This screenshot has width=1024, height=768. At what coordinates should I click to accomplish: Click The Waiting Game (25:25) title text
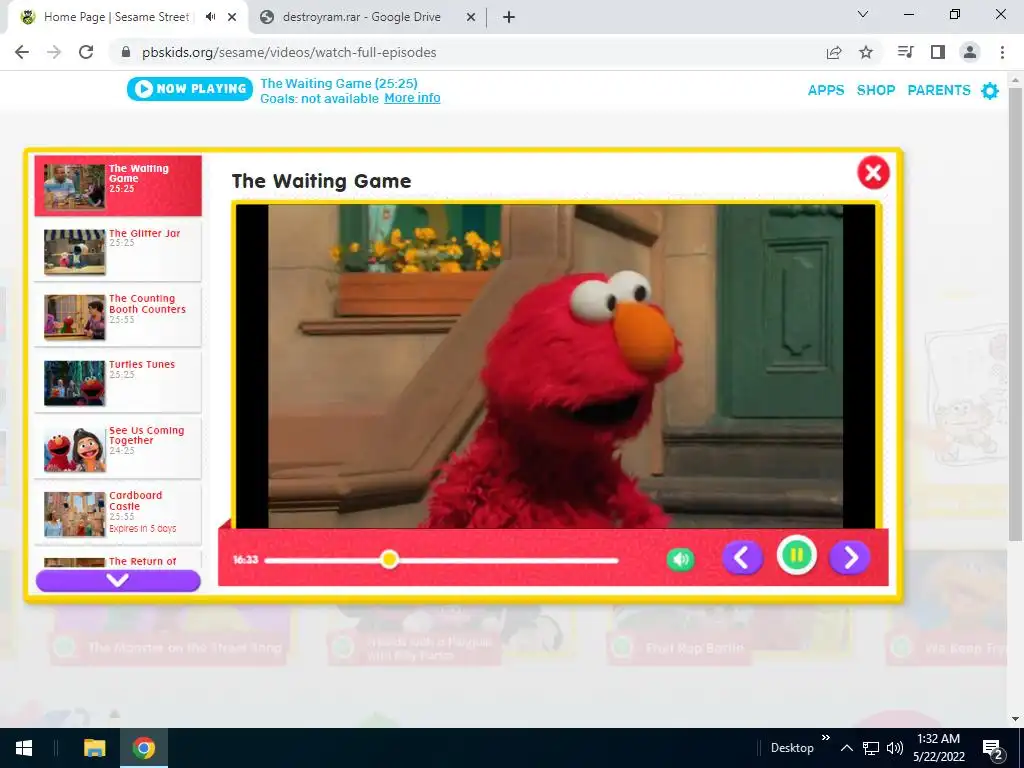(339, 83)
